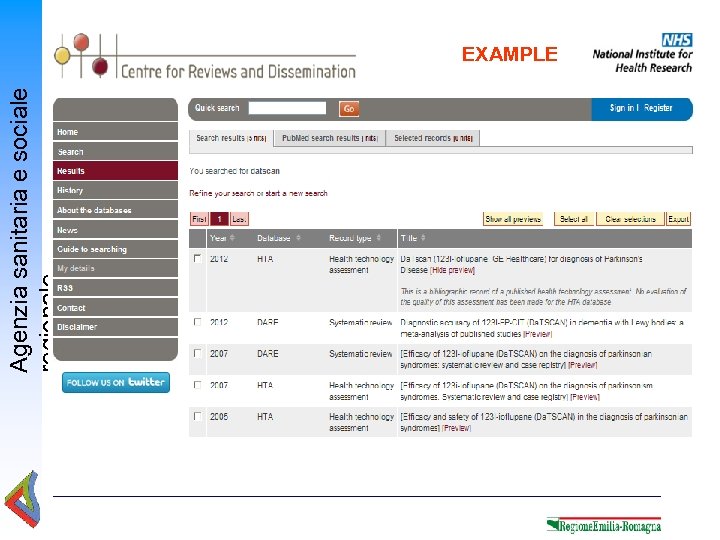This screenshot has width=720, height=540.
Task: Open DaTscan GE Healthcare Parkinson's Disease title
Action: click(521, 264)
